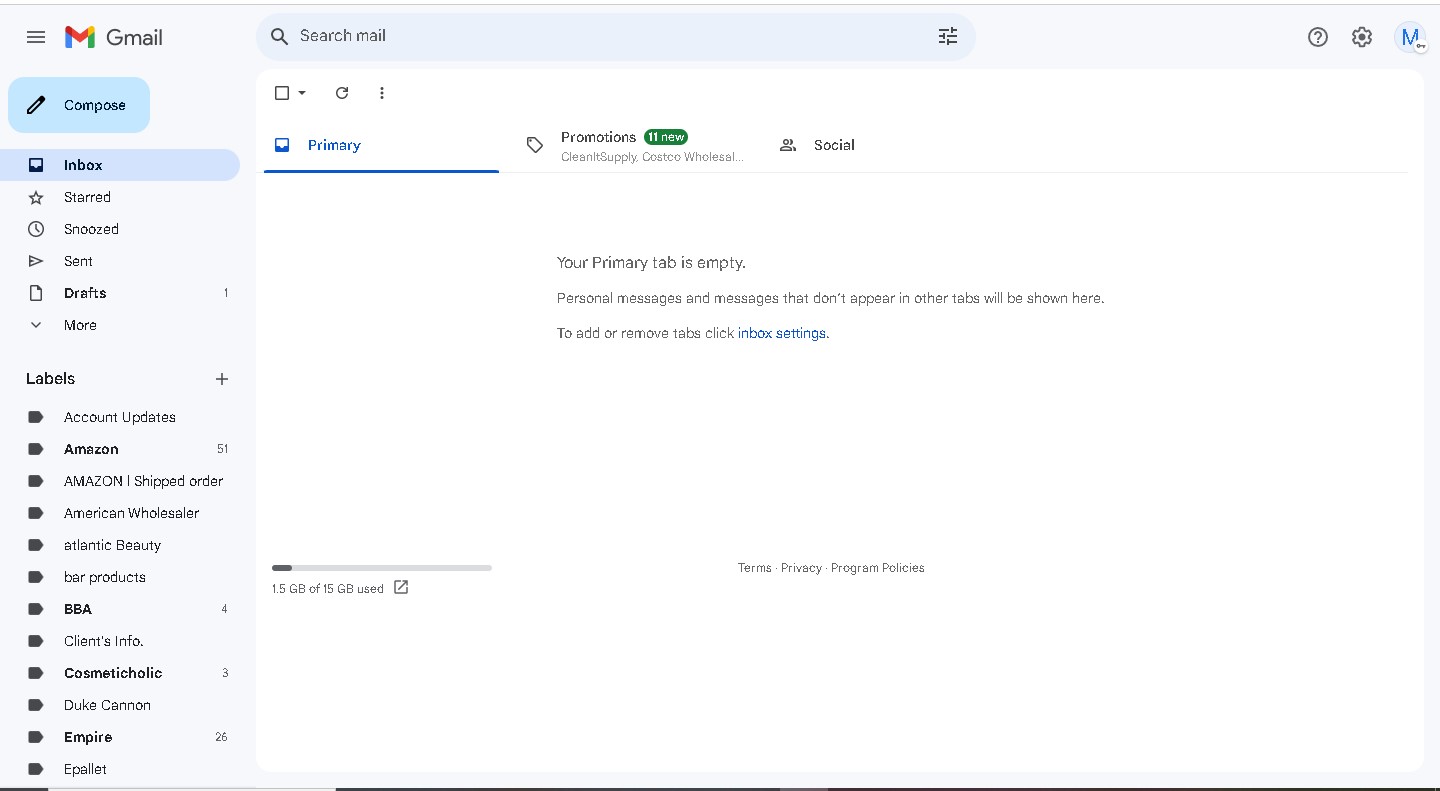Open the atlantic Beauty label
1440x791 pixels.
point(120,545)
